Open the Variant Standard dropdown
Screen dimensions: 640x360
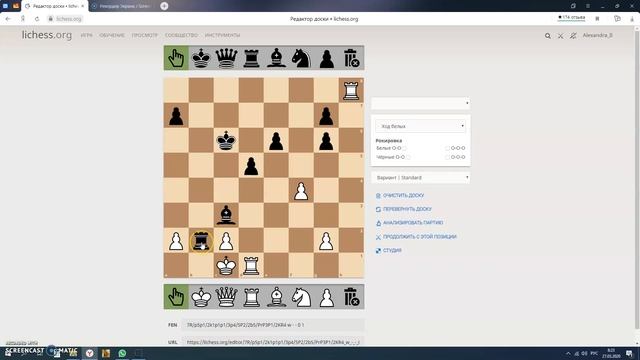420,178
